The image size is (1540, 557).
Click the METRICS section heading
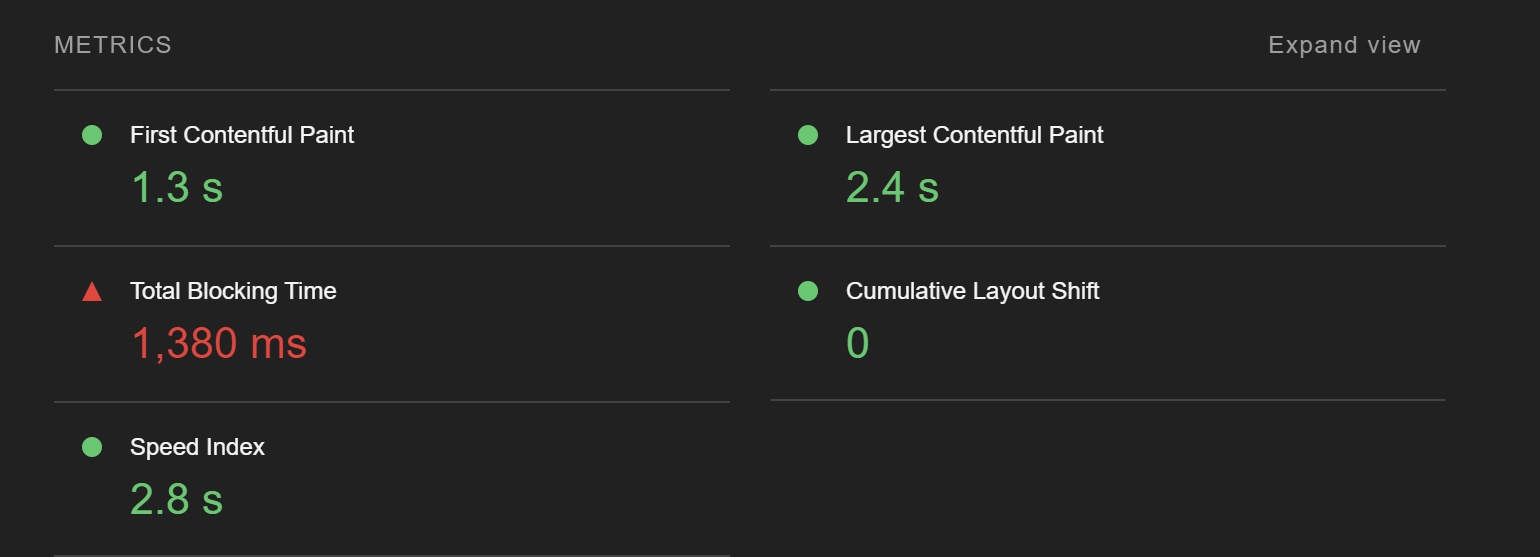(113, 45)
